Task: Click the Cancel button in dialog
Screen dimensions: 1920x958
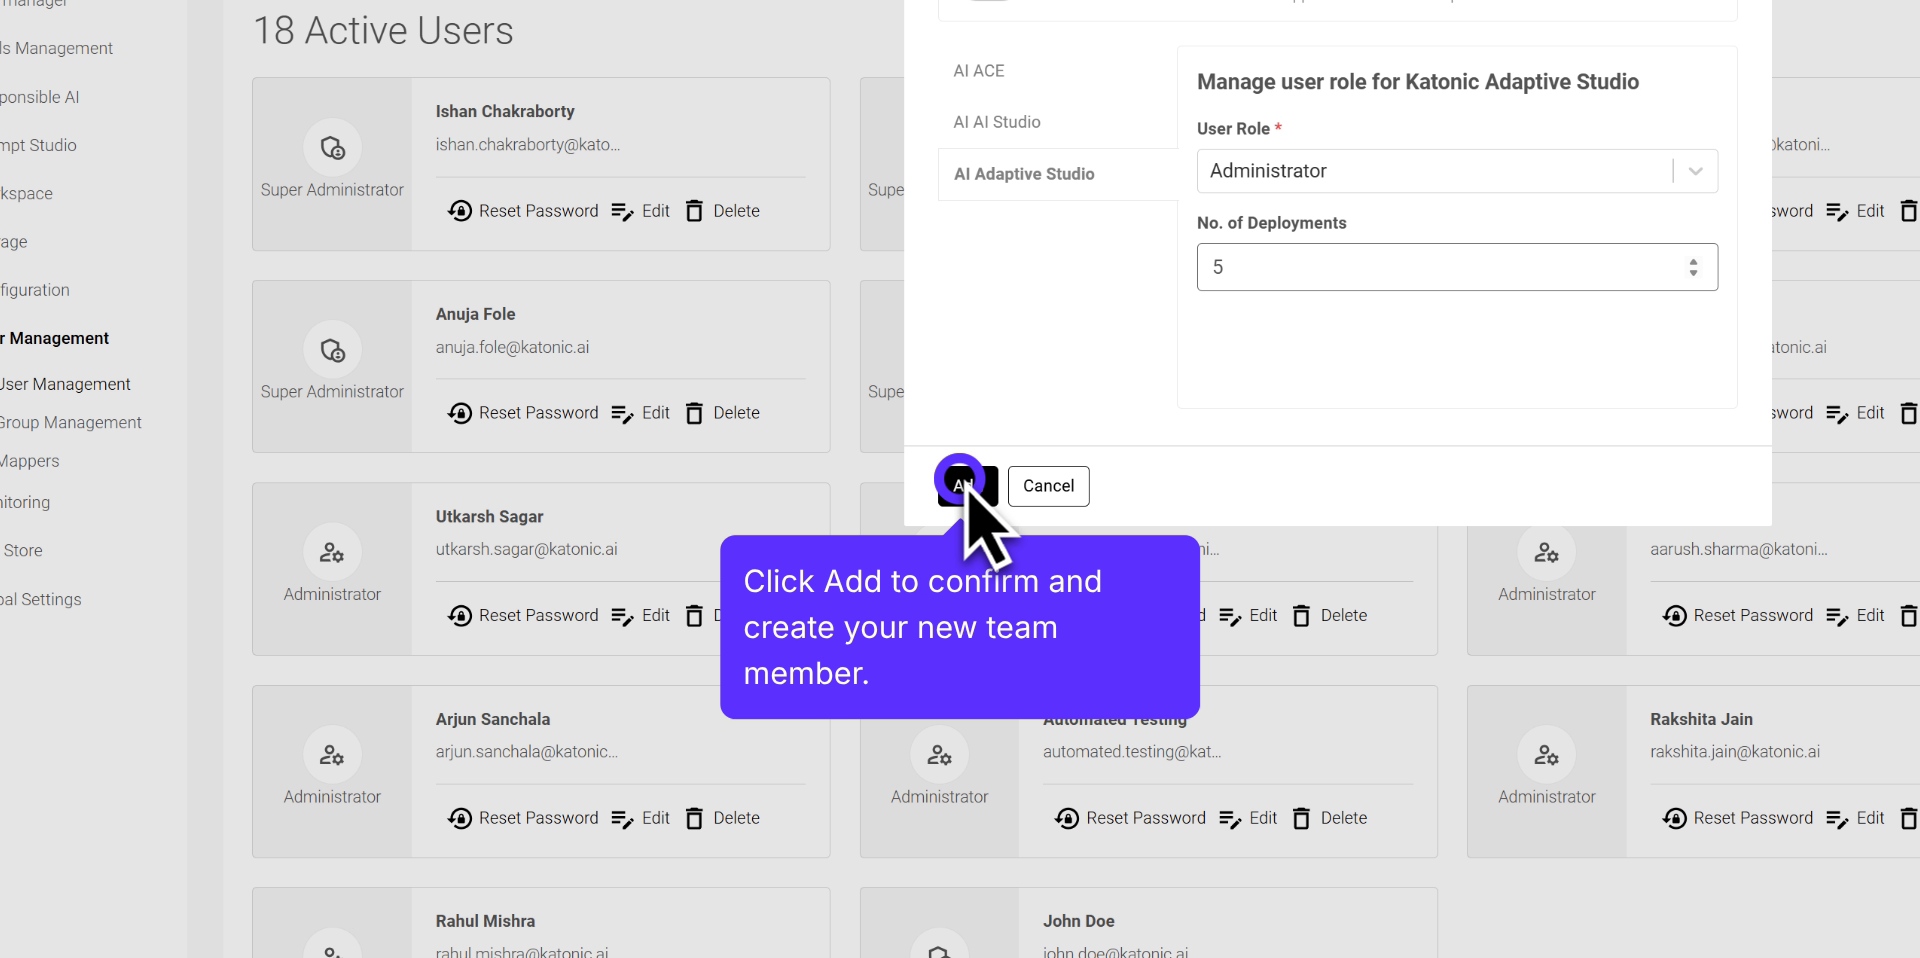Action: point(1048,486)
